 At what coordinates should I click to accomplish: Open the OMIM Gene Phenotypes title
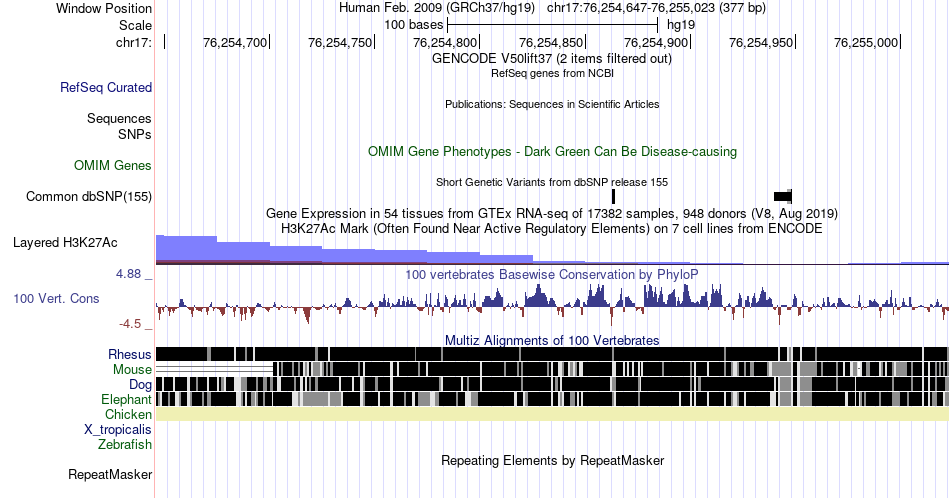point(552,151)
